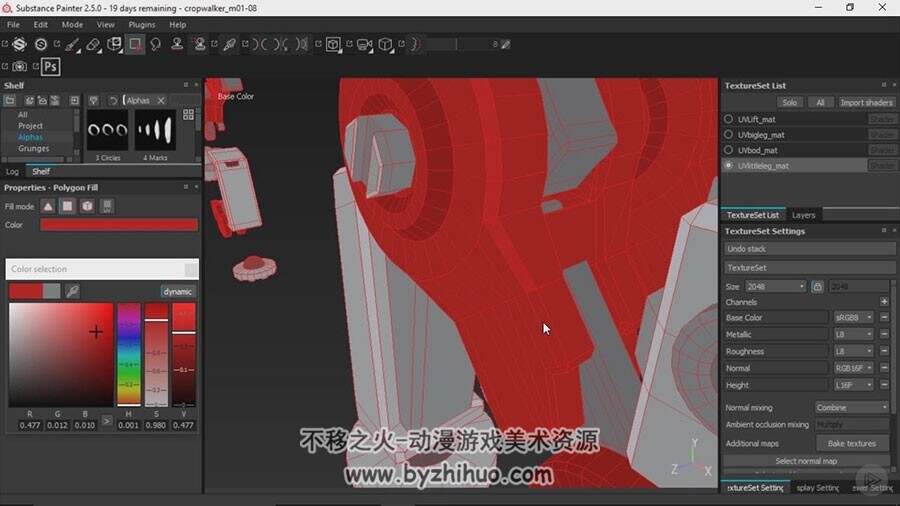Switch to the Layers tab

[x=804, y=215]
